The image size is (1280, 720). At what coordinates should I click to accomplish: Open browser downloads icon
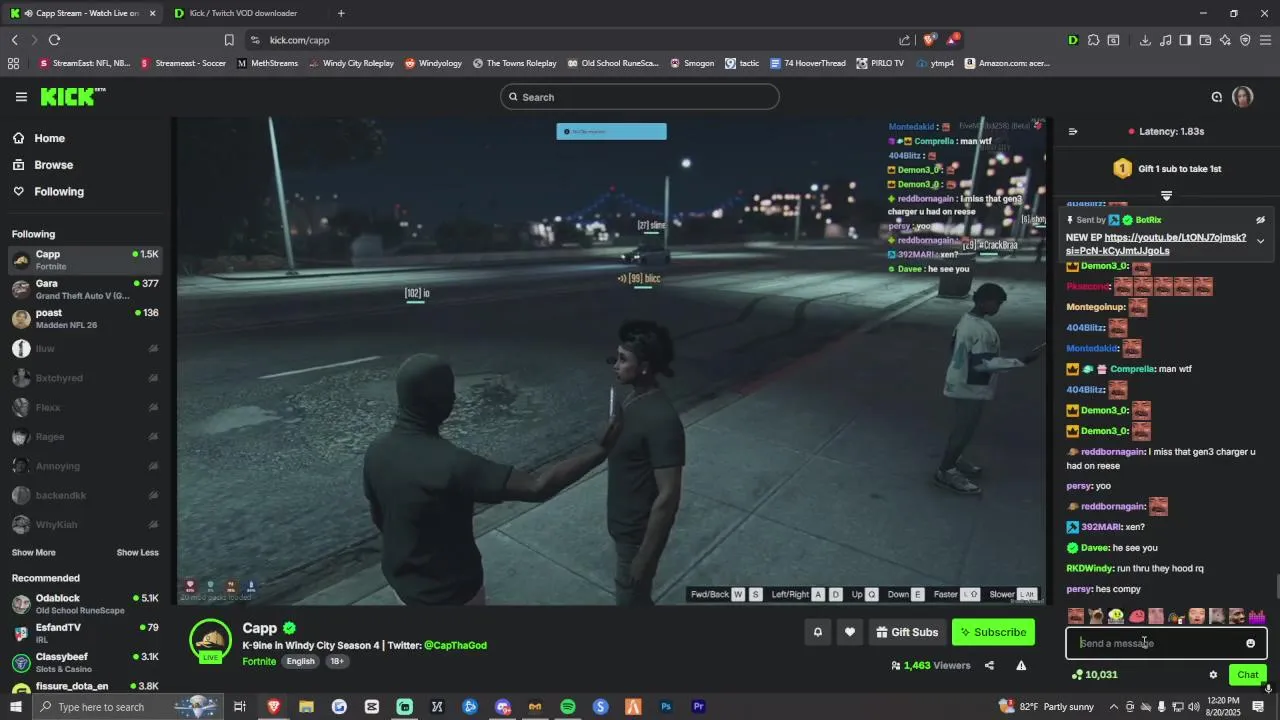click(x=1145, y=40)
